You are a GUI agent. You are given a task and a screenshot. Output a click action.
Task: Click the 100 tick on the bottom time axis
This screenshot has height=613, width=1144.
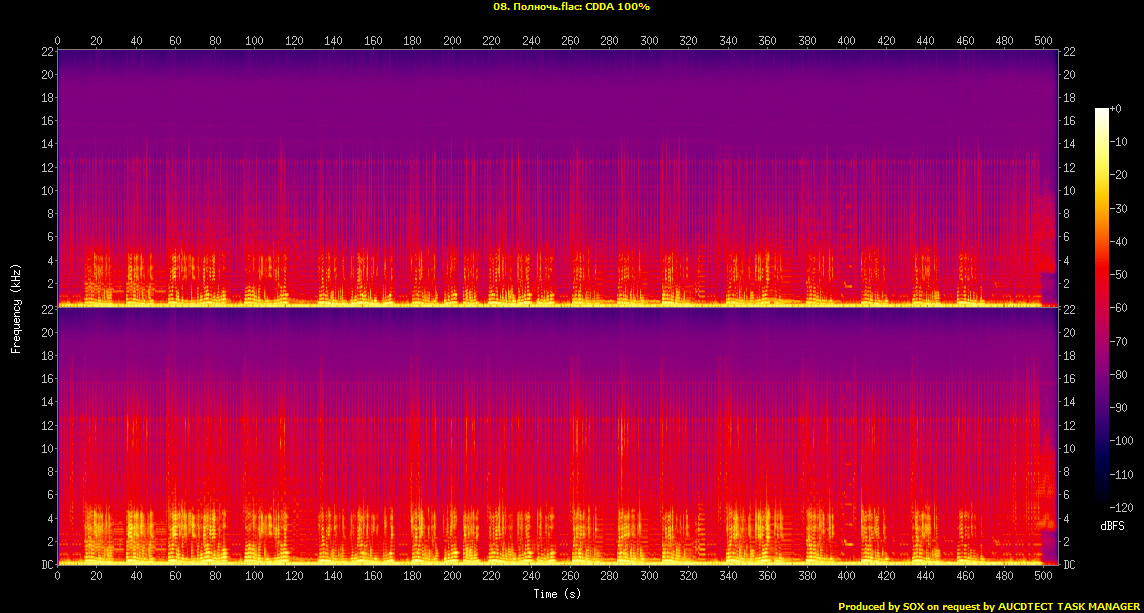point(254,577)
